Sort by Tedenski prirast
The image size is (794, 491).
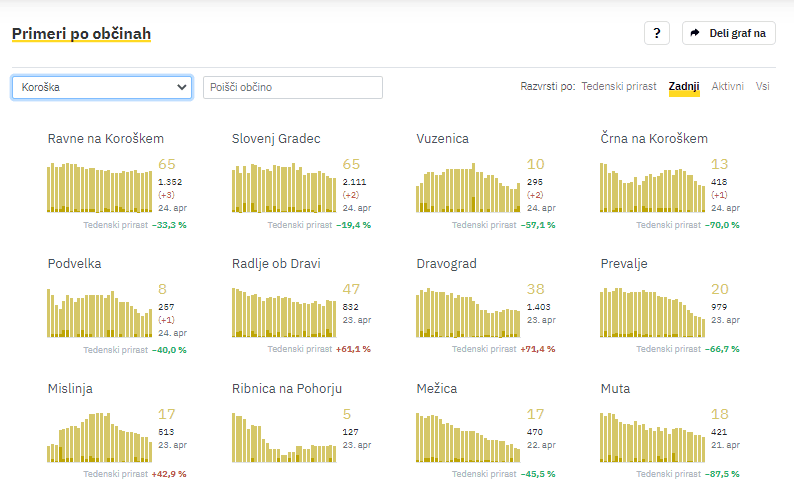click(x=618, y=87)
